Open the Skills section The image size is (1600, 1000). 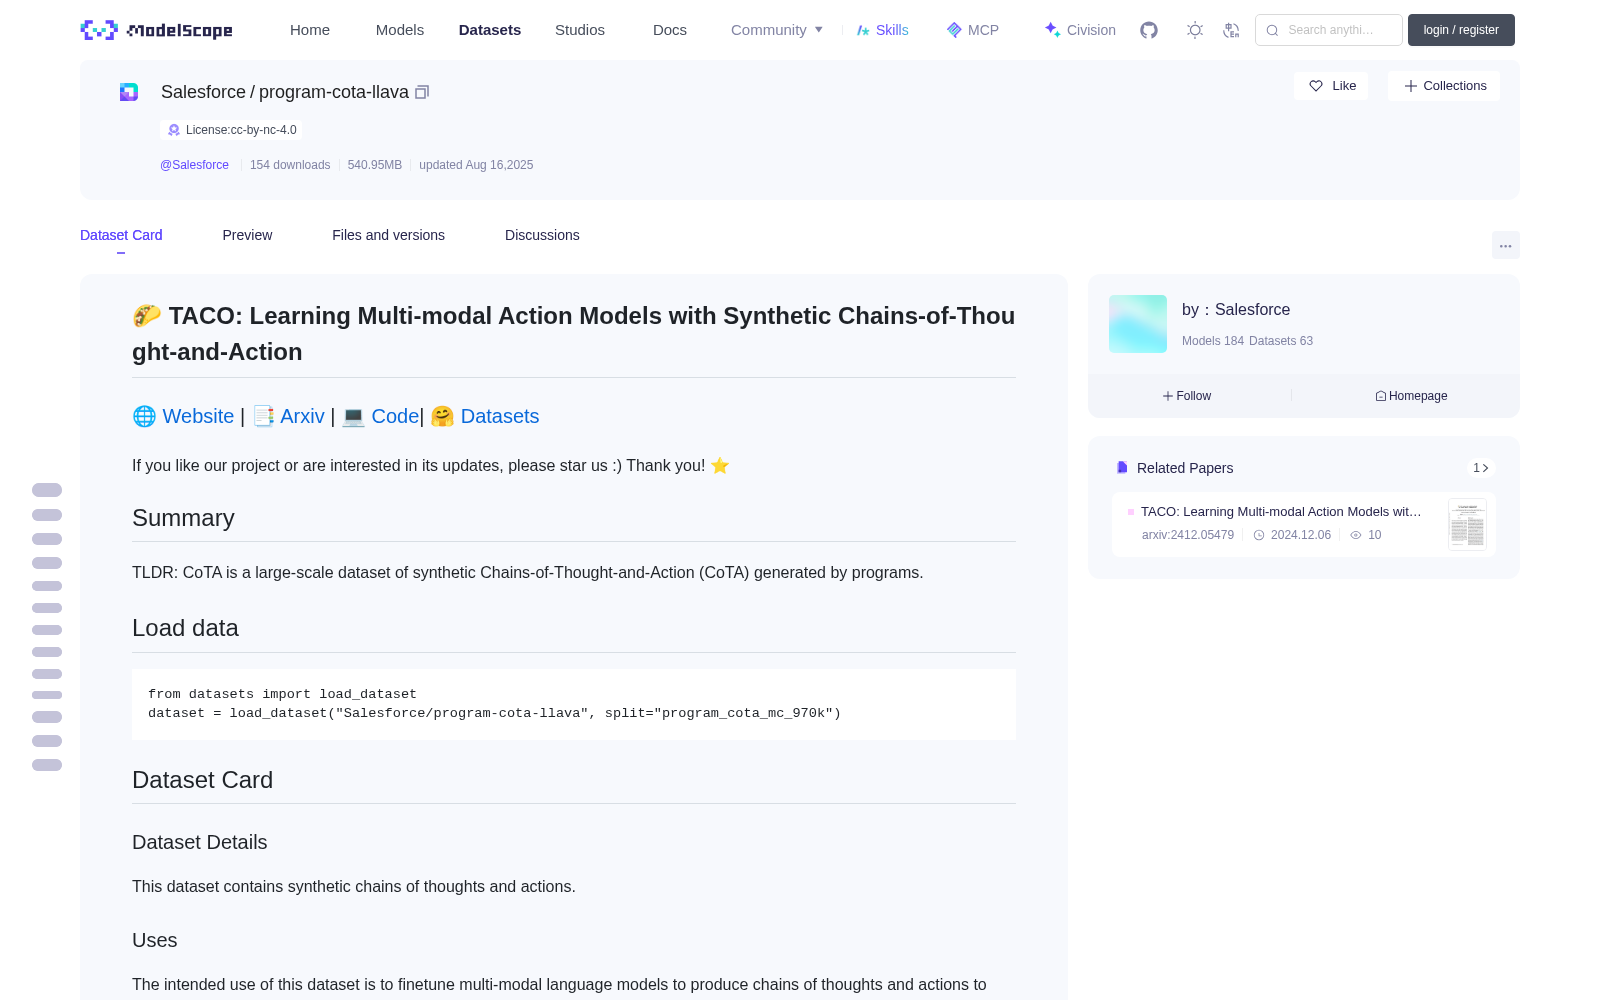tap(883, 30)
